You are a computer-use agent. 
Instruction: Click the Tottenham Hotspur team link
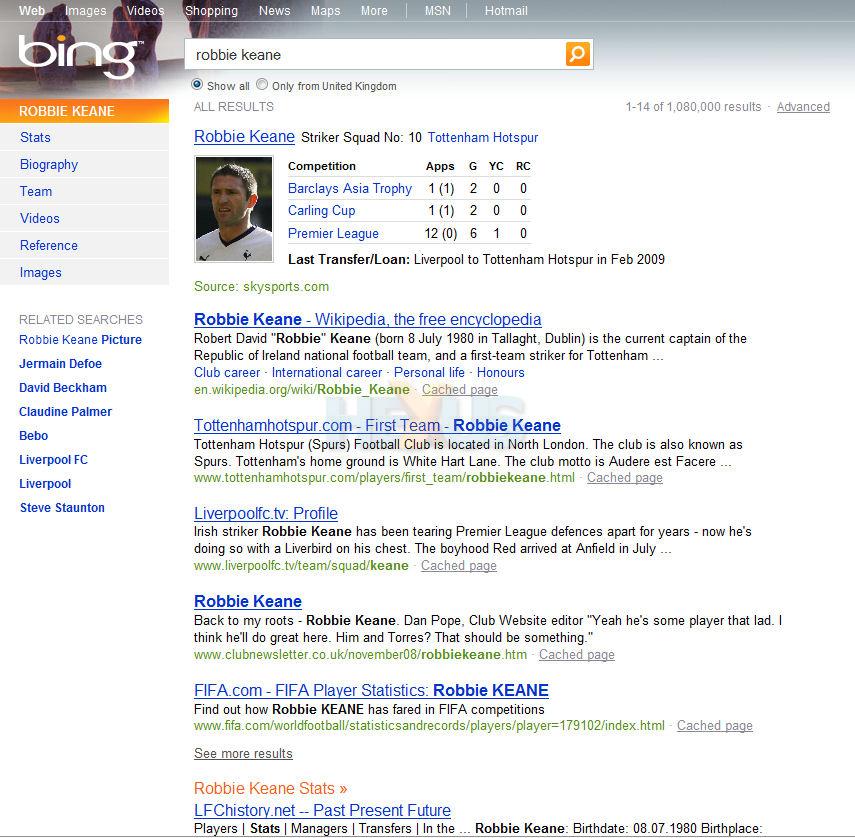point(483,137)
